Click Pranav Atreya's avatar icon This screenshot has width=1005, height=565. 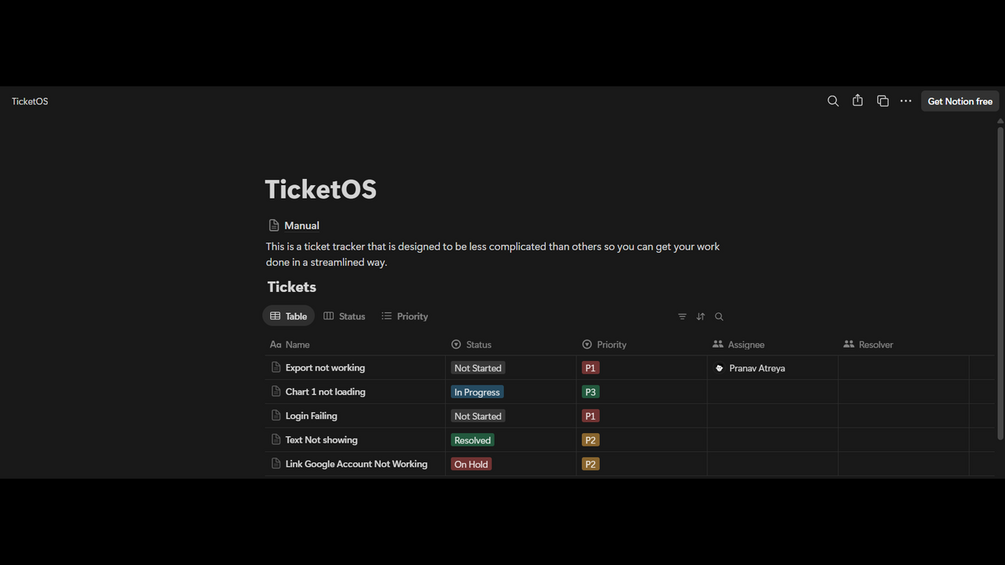click(719, 368)
